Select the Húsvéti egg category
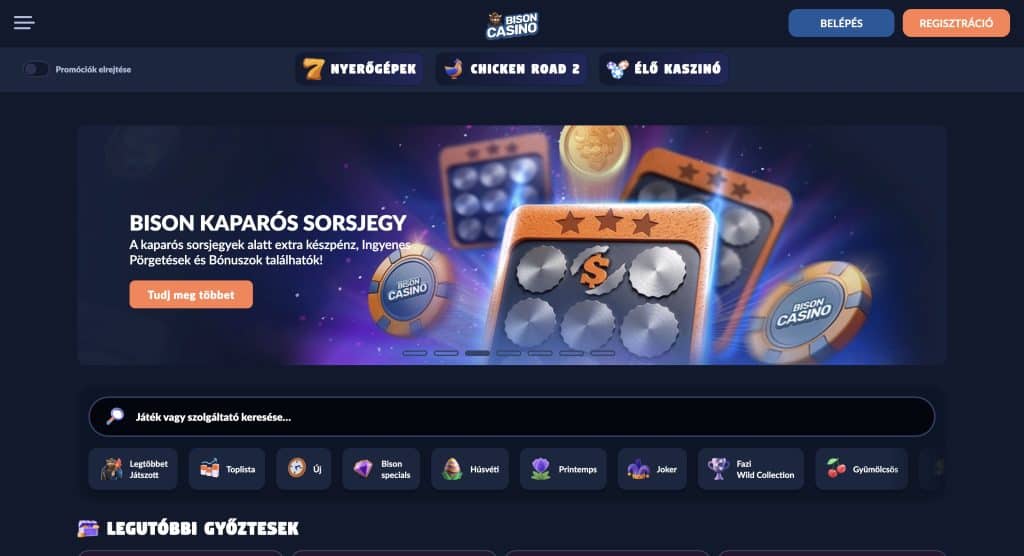The width and height of the screenshot is (1024, 556). 470,469
